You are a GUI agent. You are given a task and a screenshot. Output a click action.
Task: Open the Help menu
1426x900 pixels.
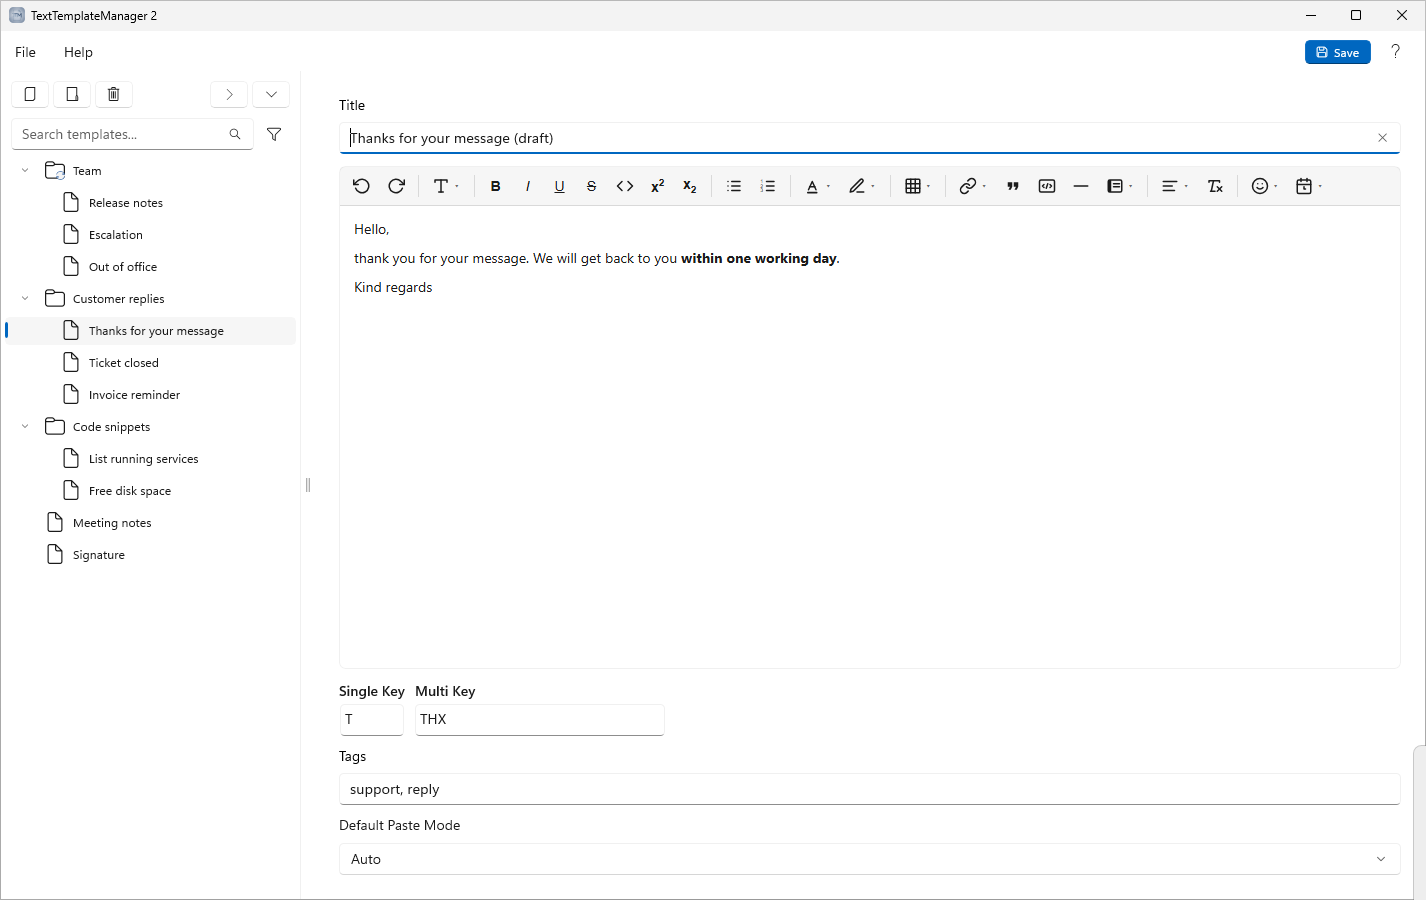[78, 52]
